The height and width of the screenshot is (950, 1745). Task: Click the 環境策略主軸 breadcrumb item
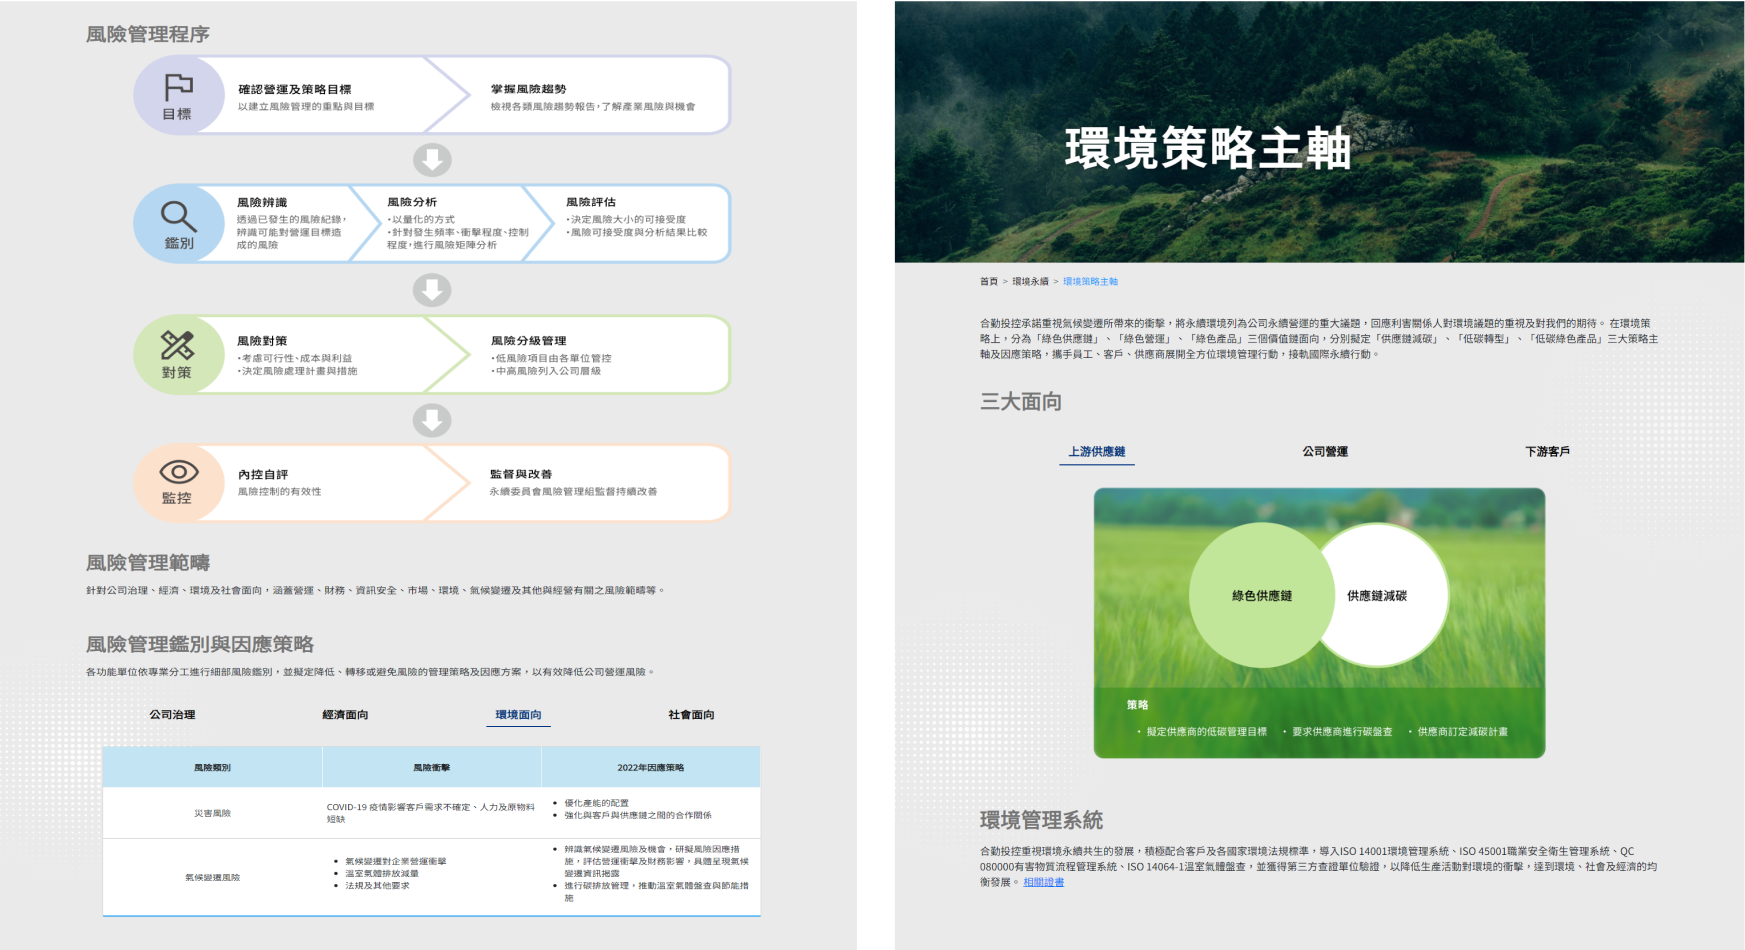point(1090,282)
